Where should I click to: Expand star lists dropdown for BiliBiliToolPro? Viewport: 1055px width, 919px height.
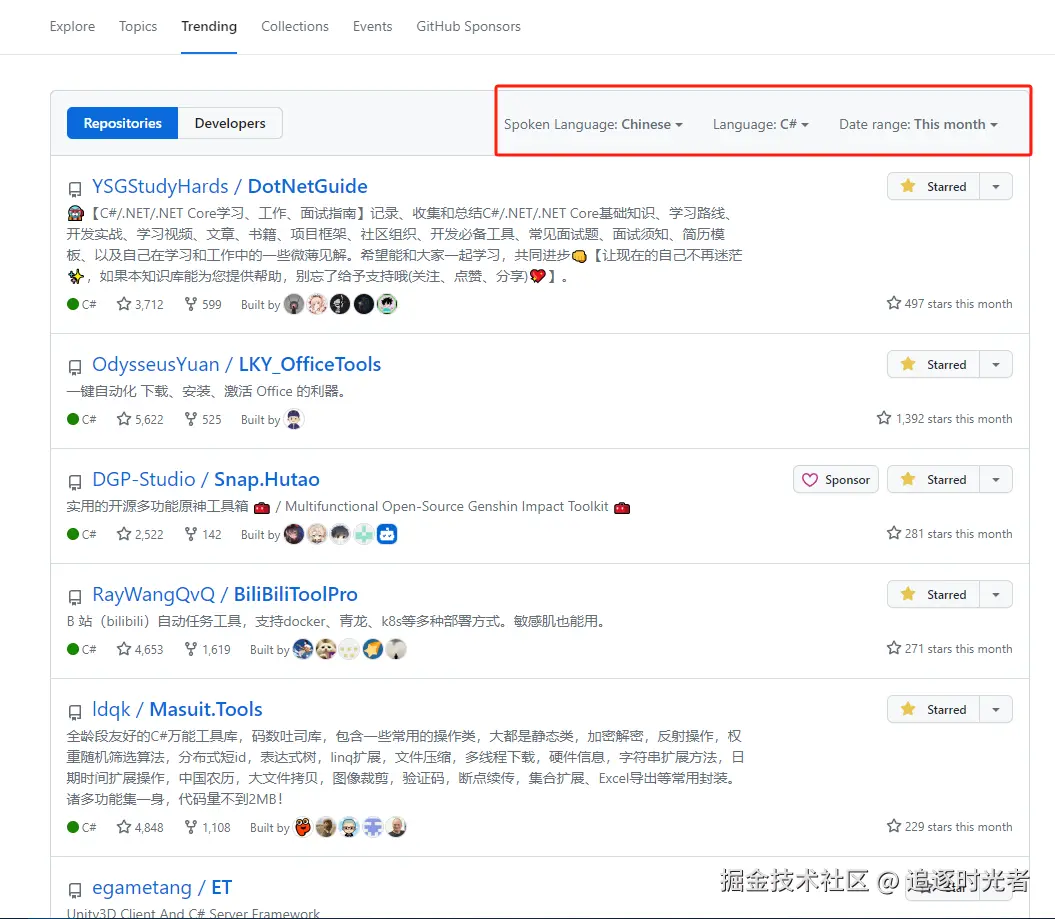(996, 595)
